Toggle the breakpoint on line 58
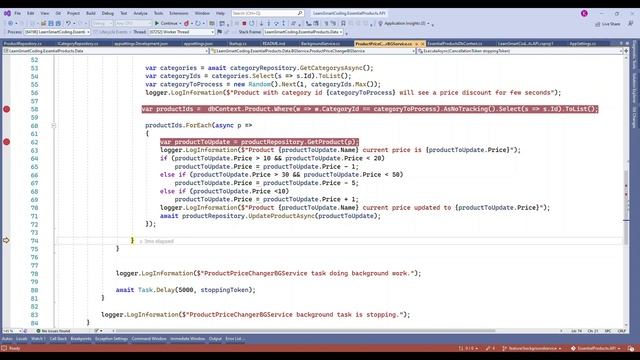The image size is (640, 360). pos(7,109)
